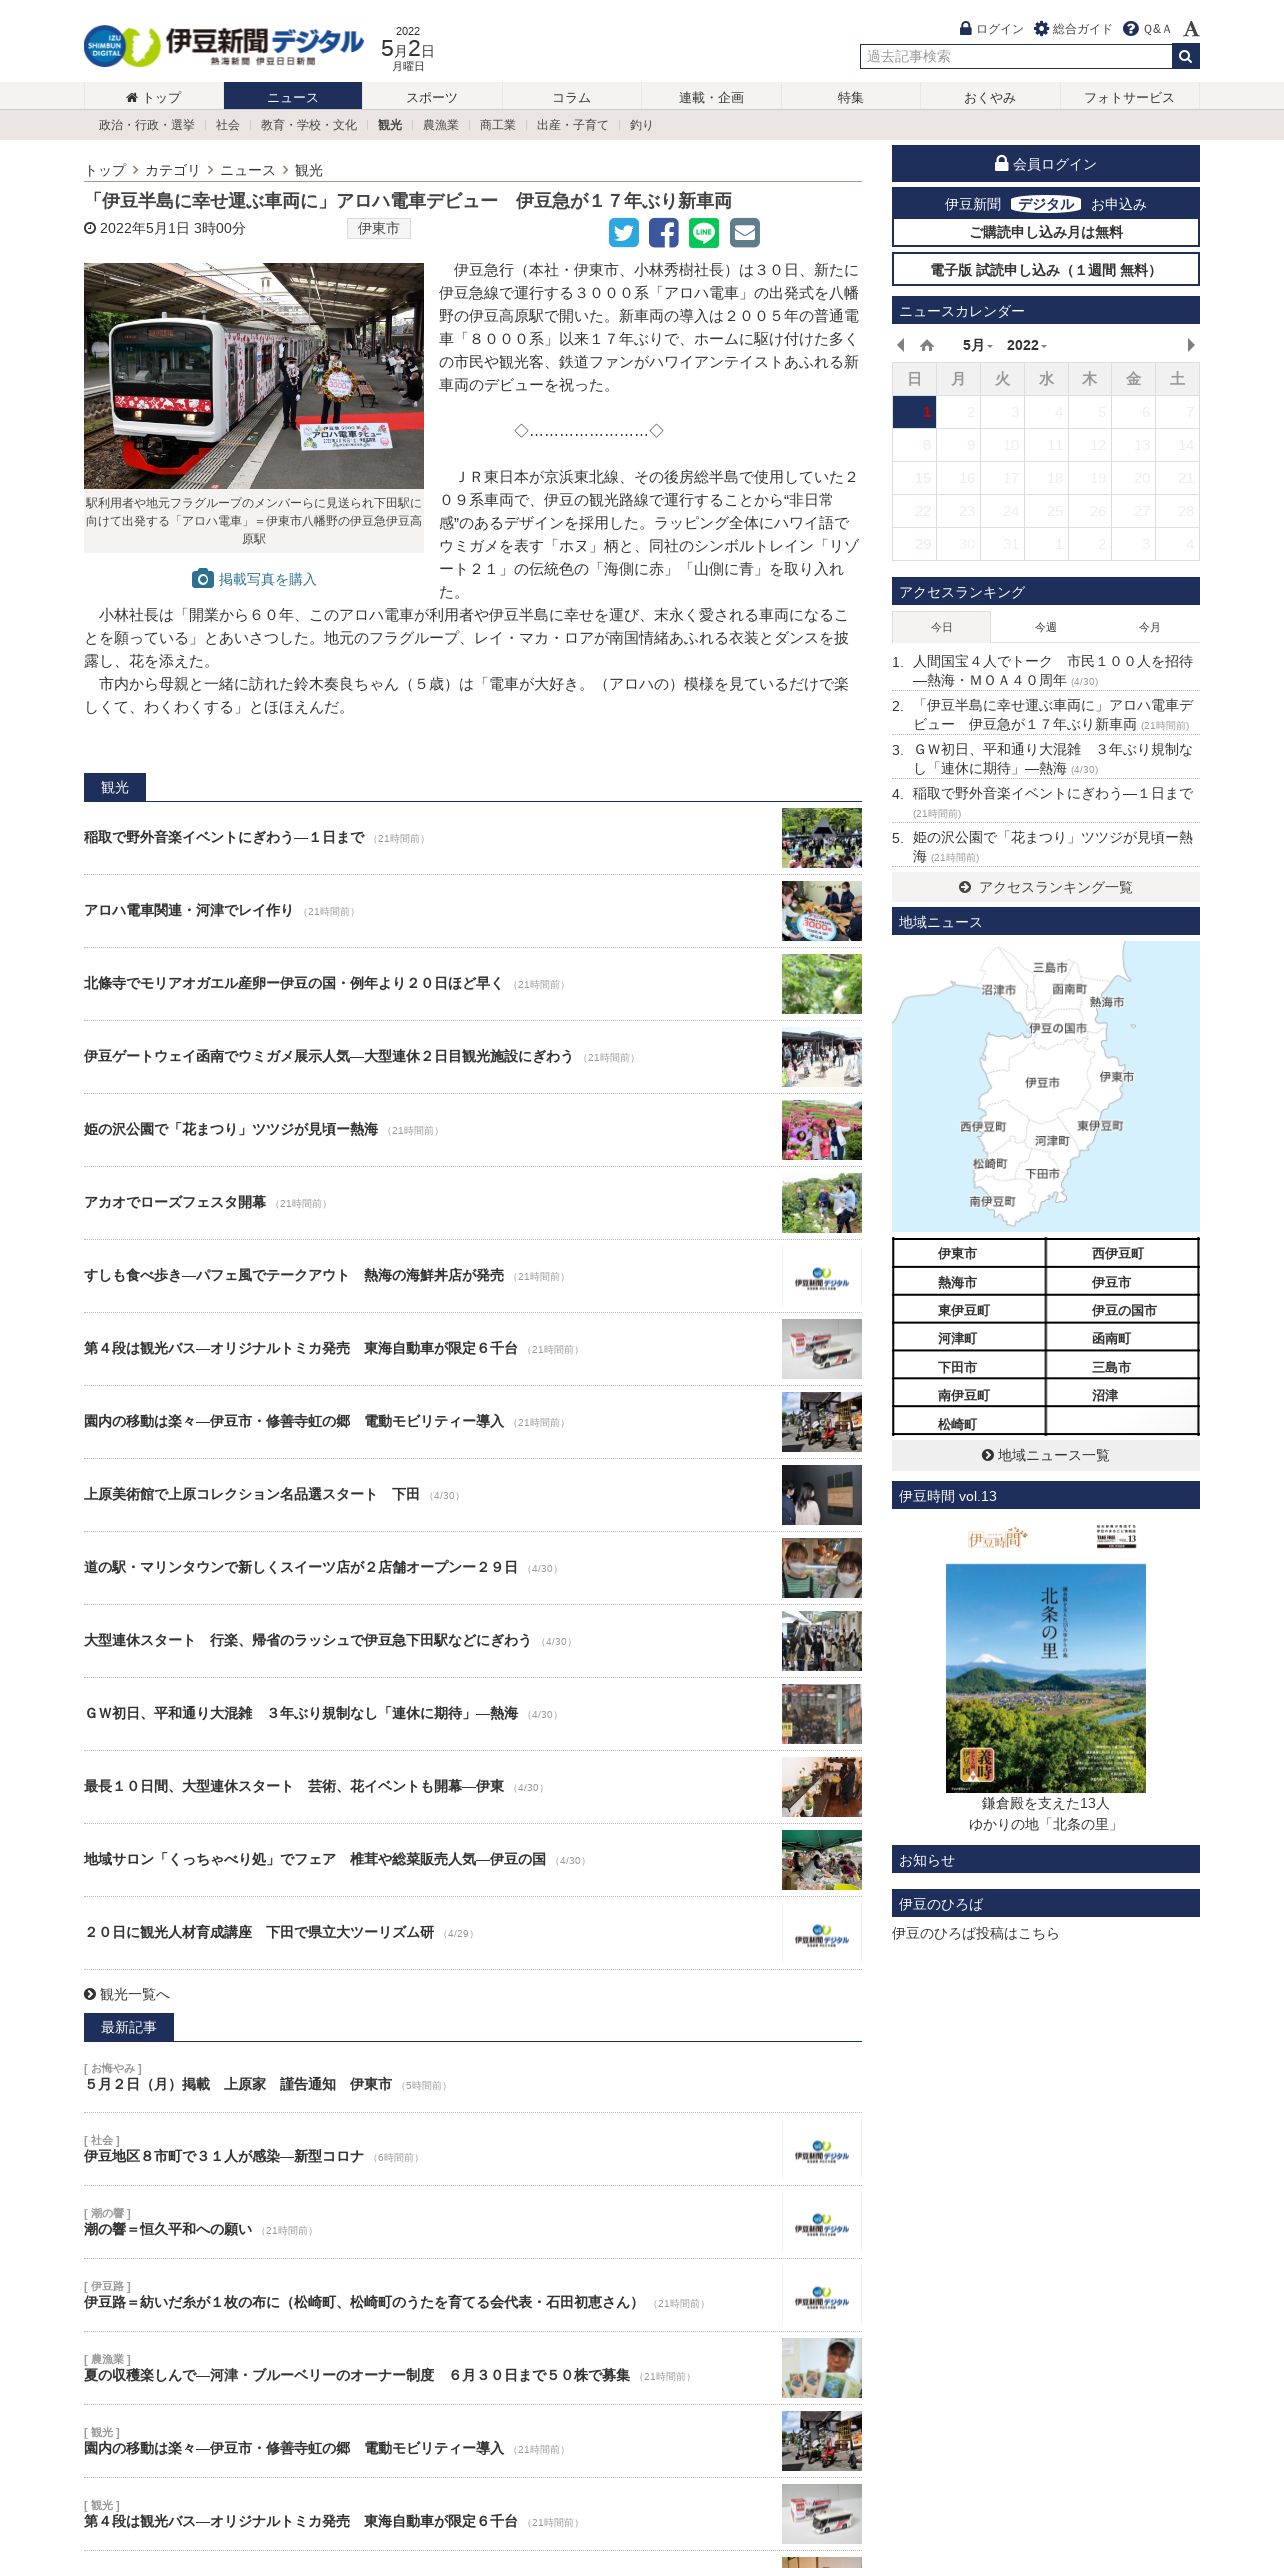The height and width of the screenshot is (2568, 1284).
Task: Select 特集 in main navigation
Action: 850,97
